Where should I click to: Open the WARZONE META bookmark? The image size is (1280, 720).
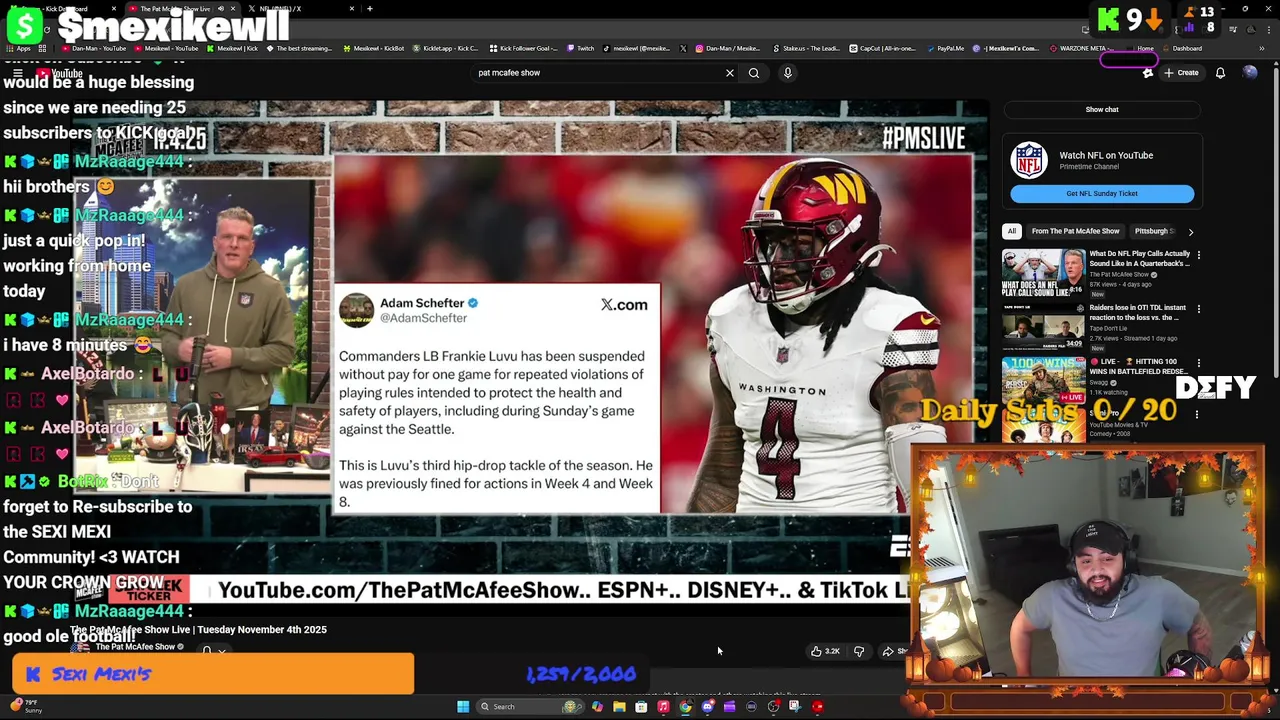coord(1079,48)
